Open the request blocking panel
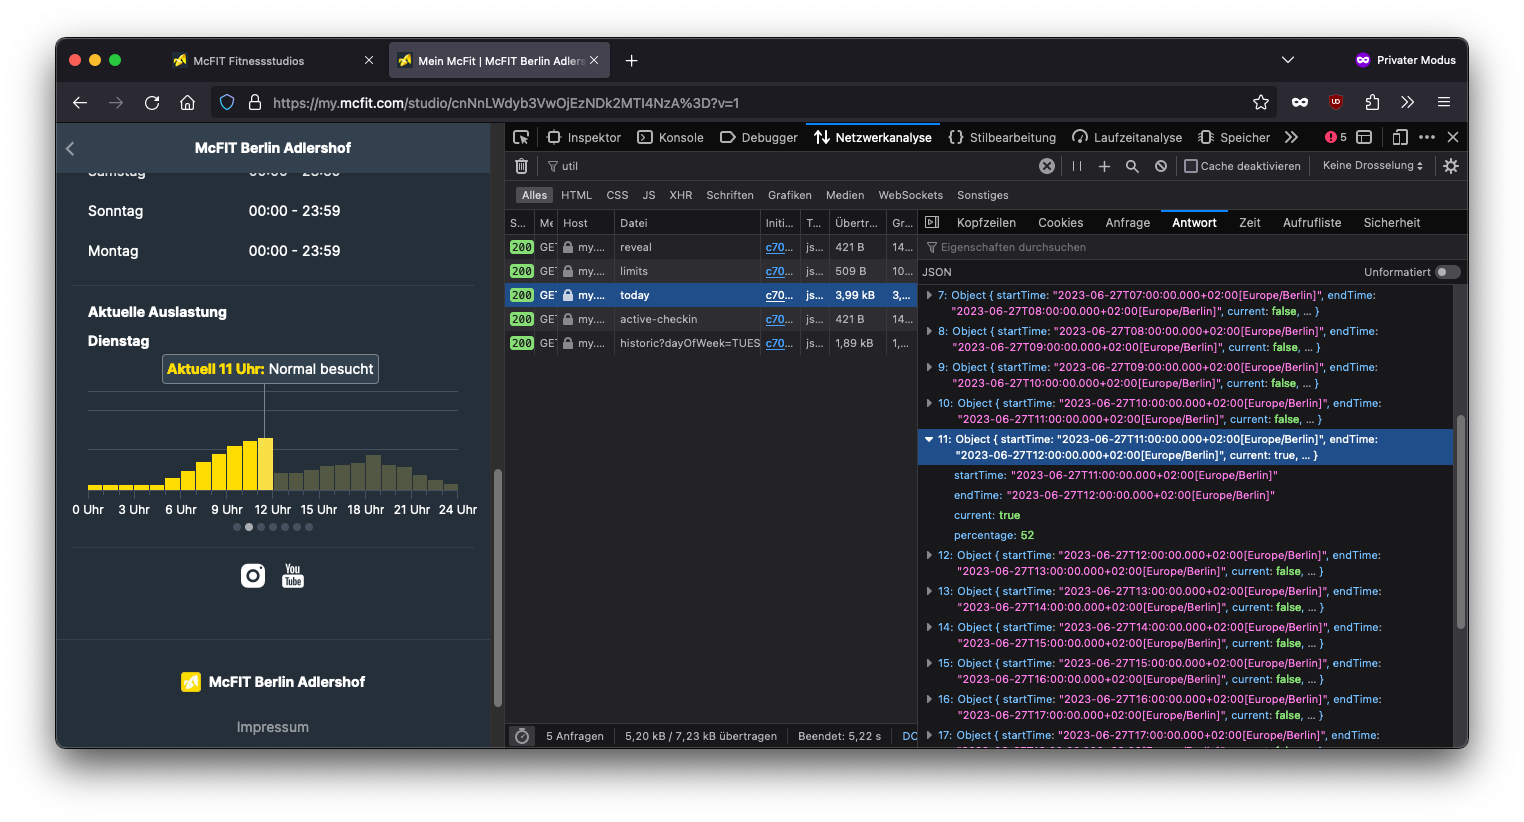Viewport: 1524px width, 822px height. [1161, 166]
